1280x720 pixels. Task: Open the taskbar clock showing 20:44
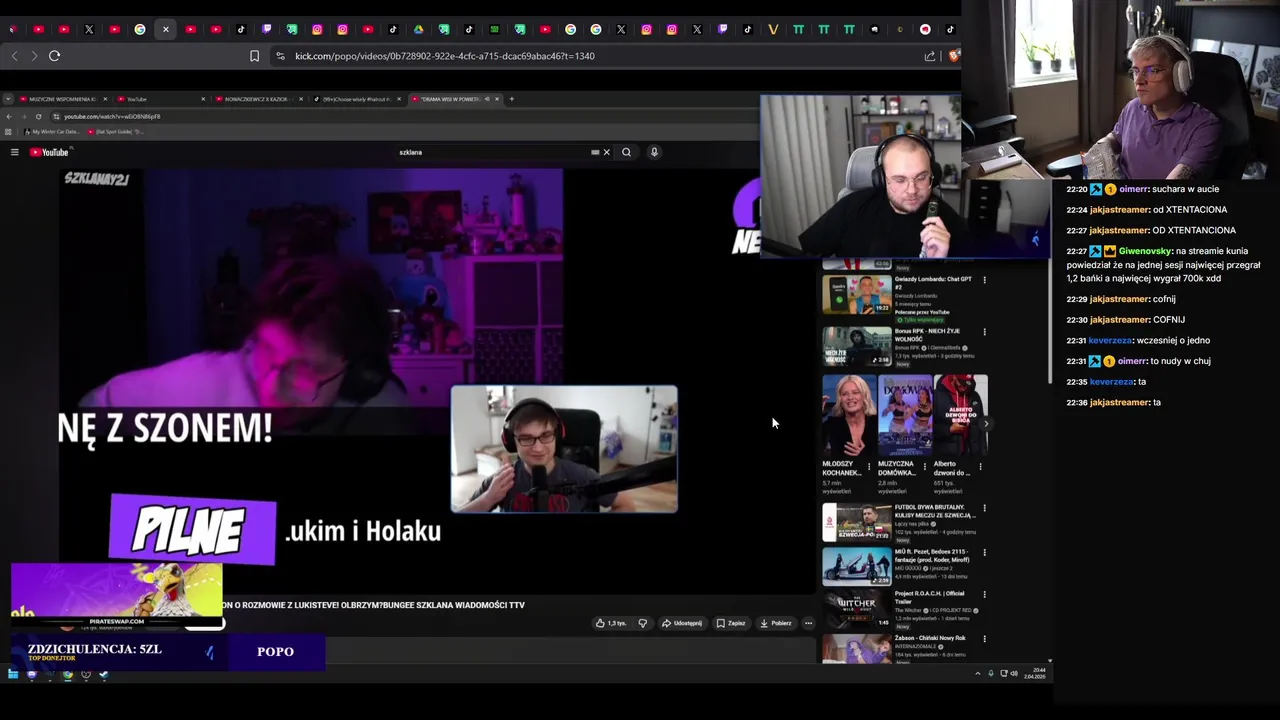1035,673
